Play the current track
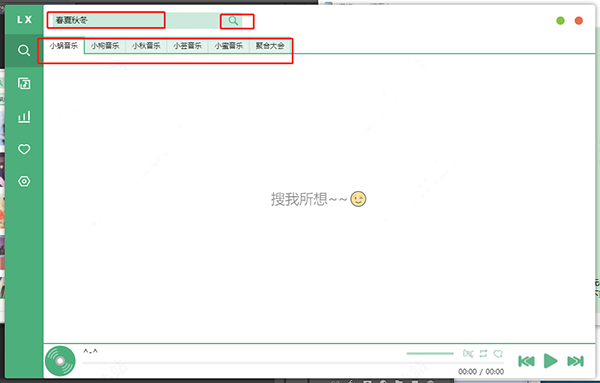The width and height of the screenshot is (600, 383). [x=550, y=361]
